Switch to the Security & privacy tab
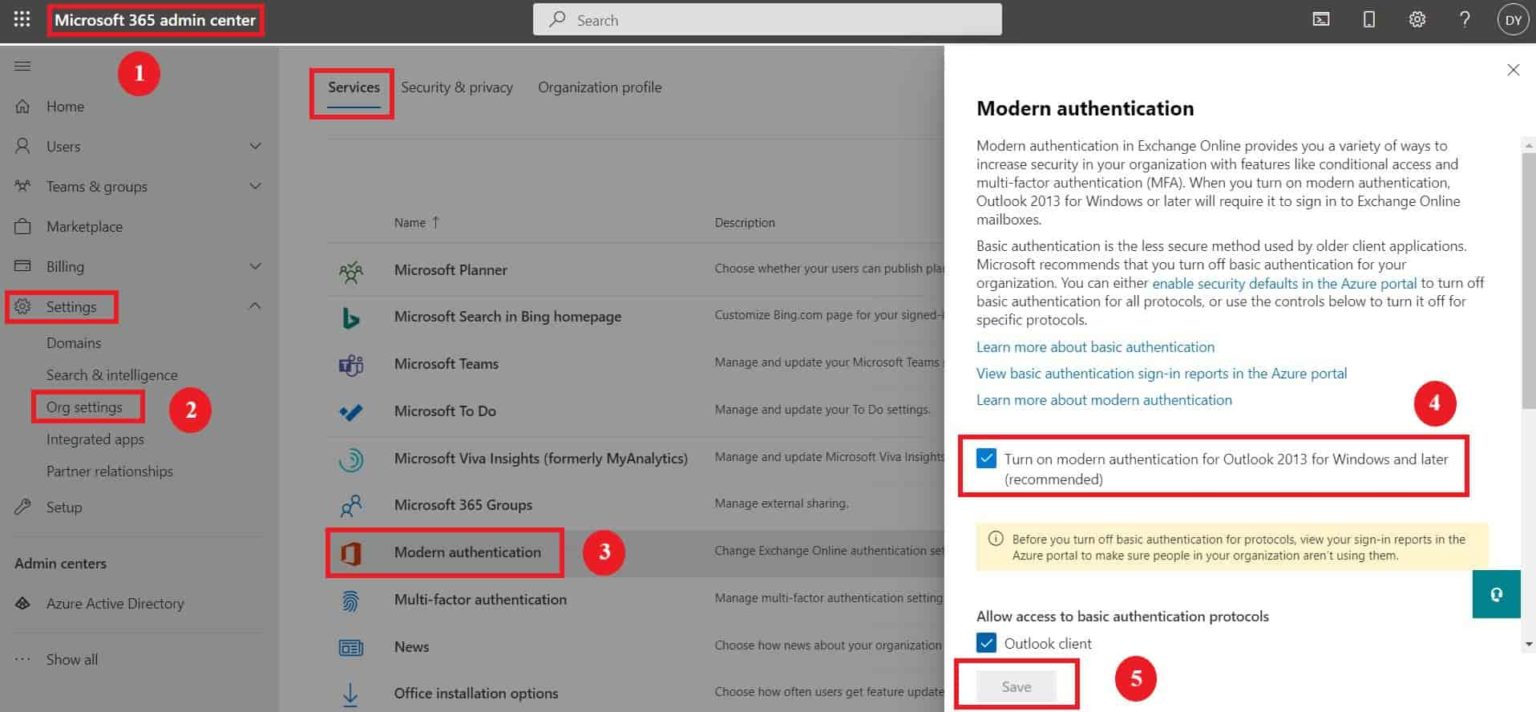This screenshot has width=1536, height=712. 457,87
